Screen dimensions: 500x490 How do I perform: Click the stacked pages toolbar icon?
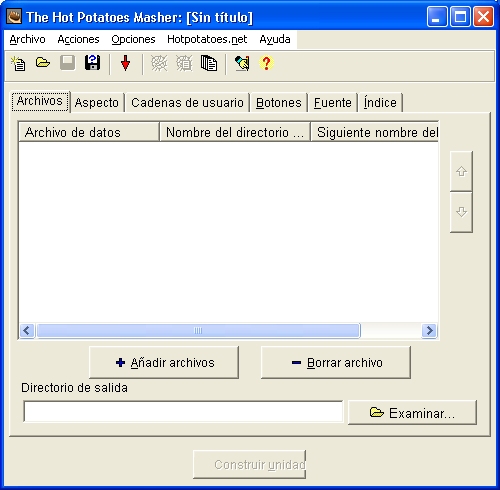point(209,63)
